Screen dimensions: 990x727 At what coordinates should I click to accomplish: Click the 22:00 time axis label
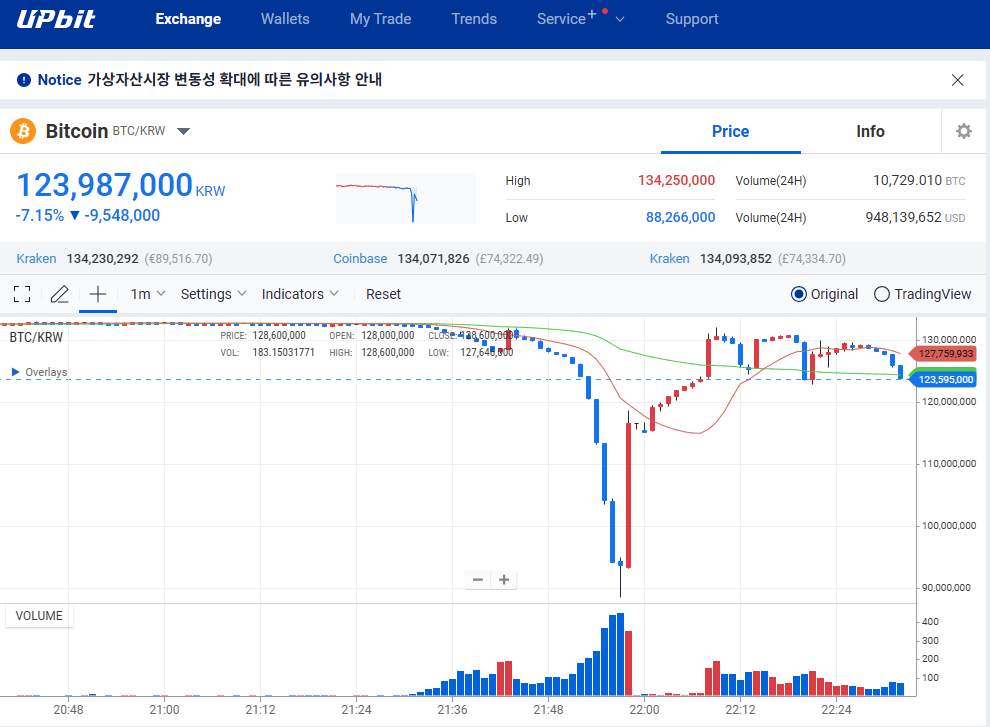point(644,710)
